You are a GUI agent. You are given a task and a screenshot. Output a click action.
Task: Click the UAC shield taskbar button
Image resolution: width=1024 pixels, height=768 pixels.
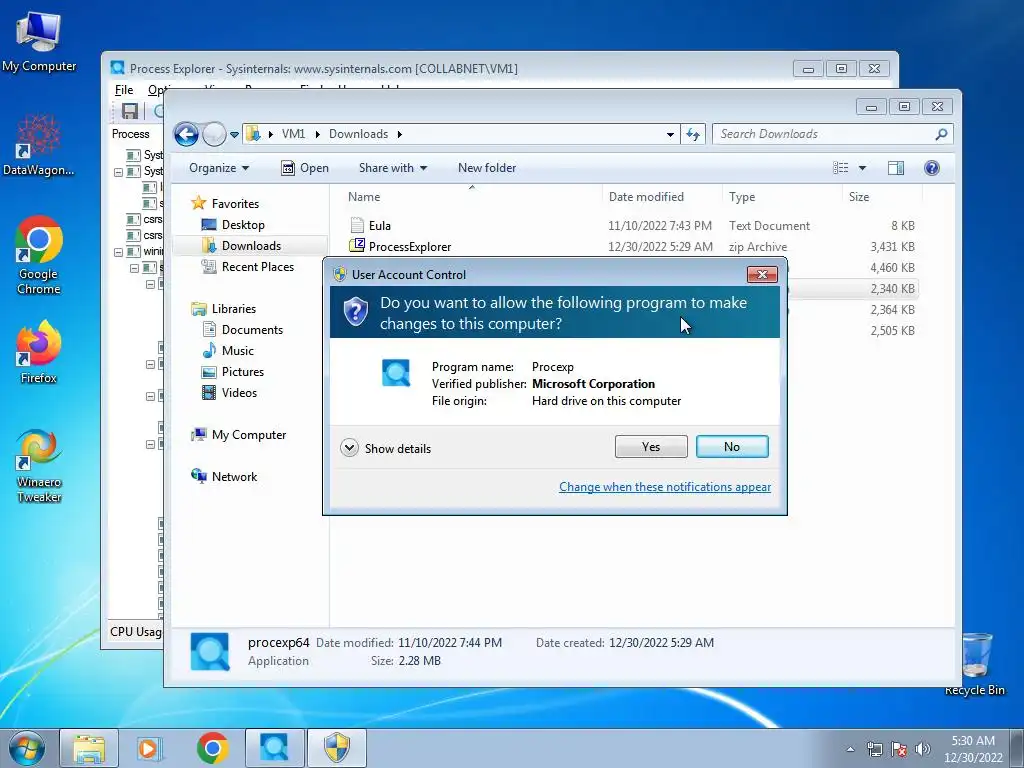(337, 748)
